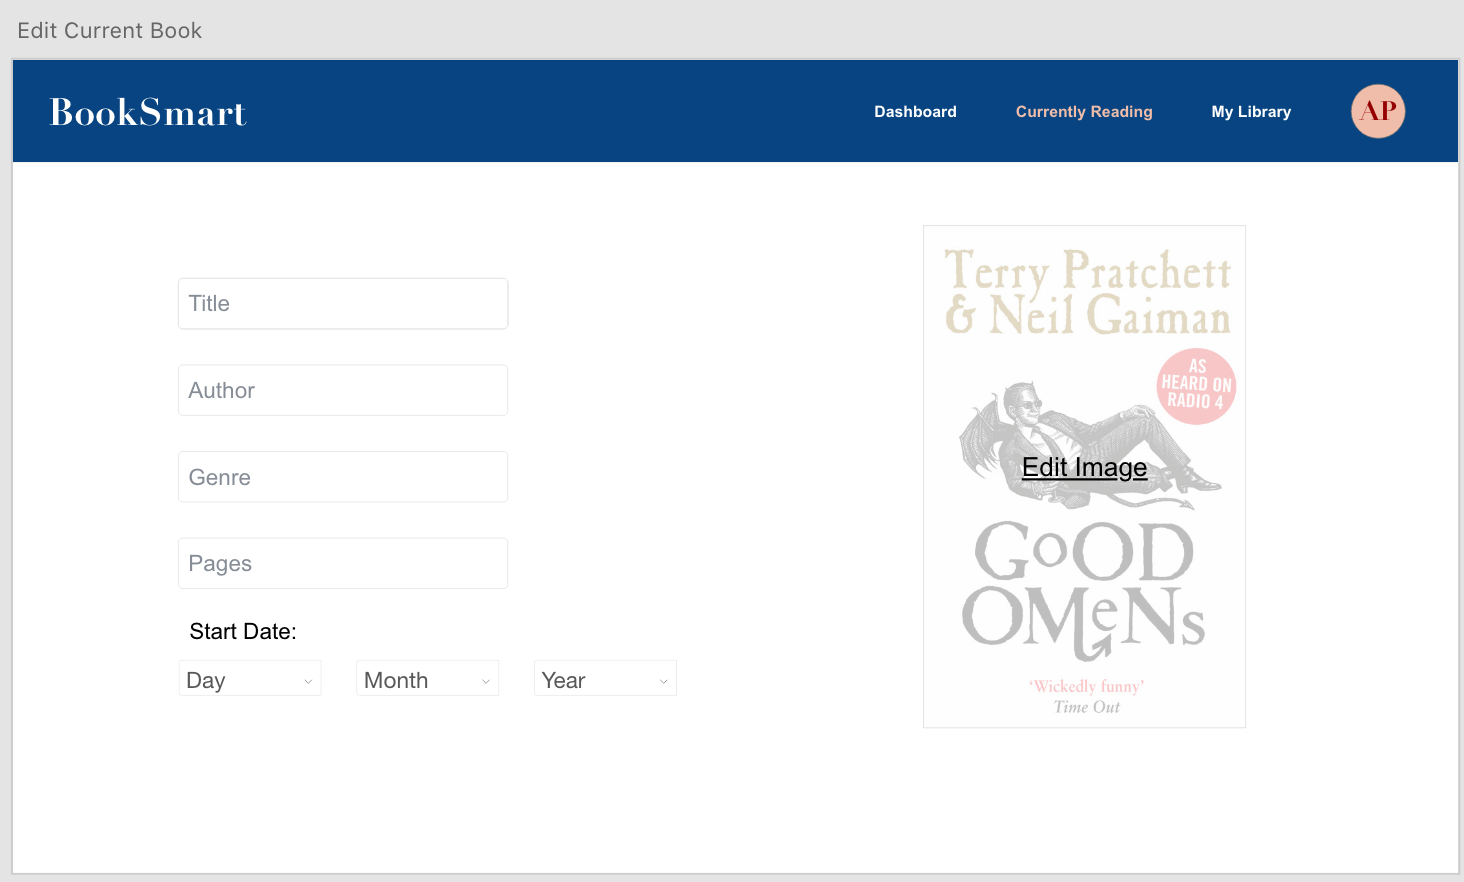Click the BookSmart logo
This screenshot has height=882, width=1464.
(x=148, y=112)
